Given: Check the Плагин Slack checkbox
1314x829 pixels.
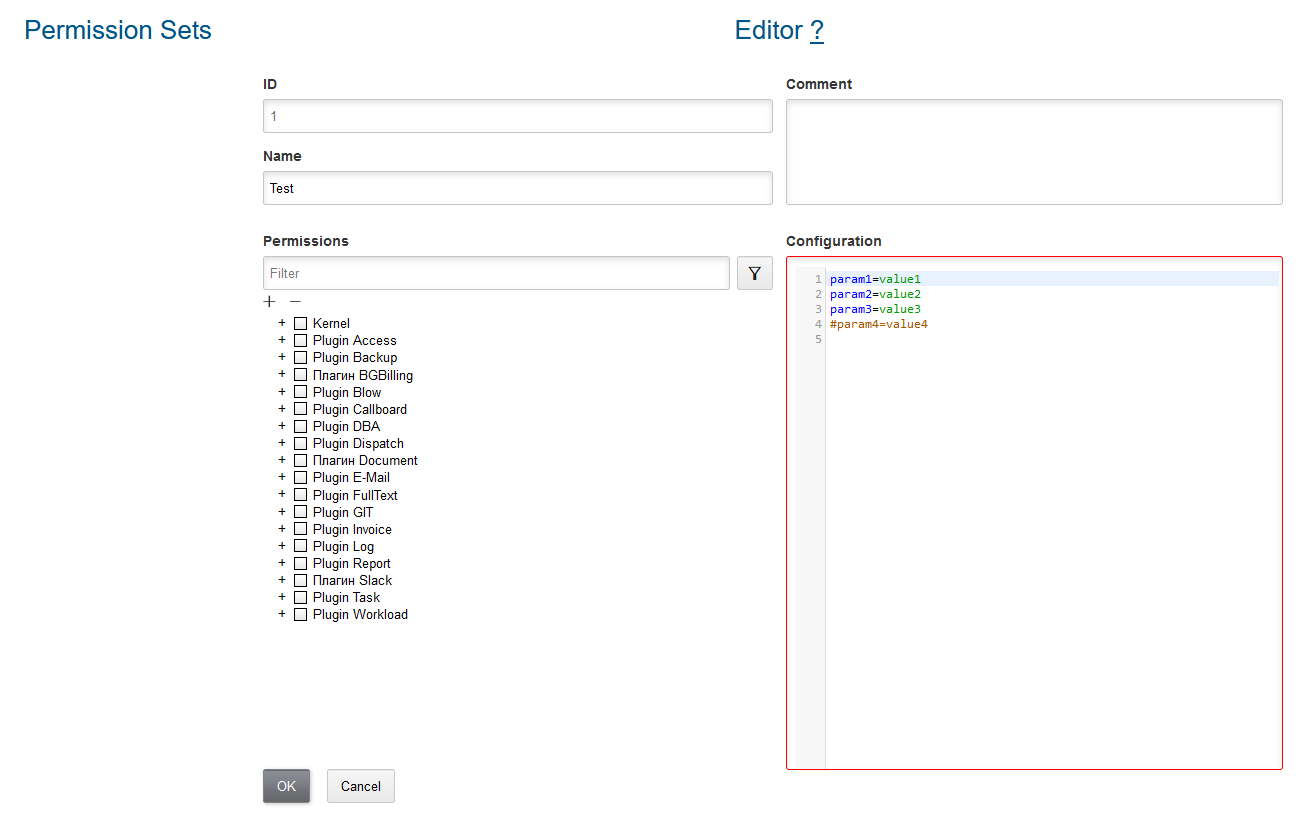Looking at the screenshot, I should [300, 580].
